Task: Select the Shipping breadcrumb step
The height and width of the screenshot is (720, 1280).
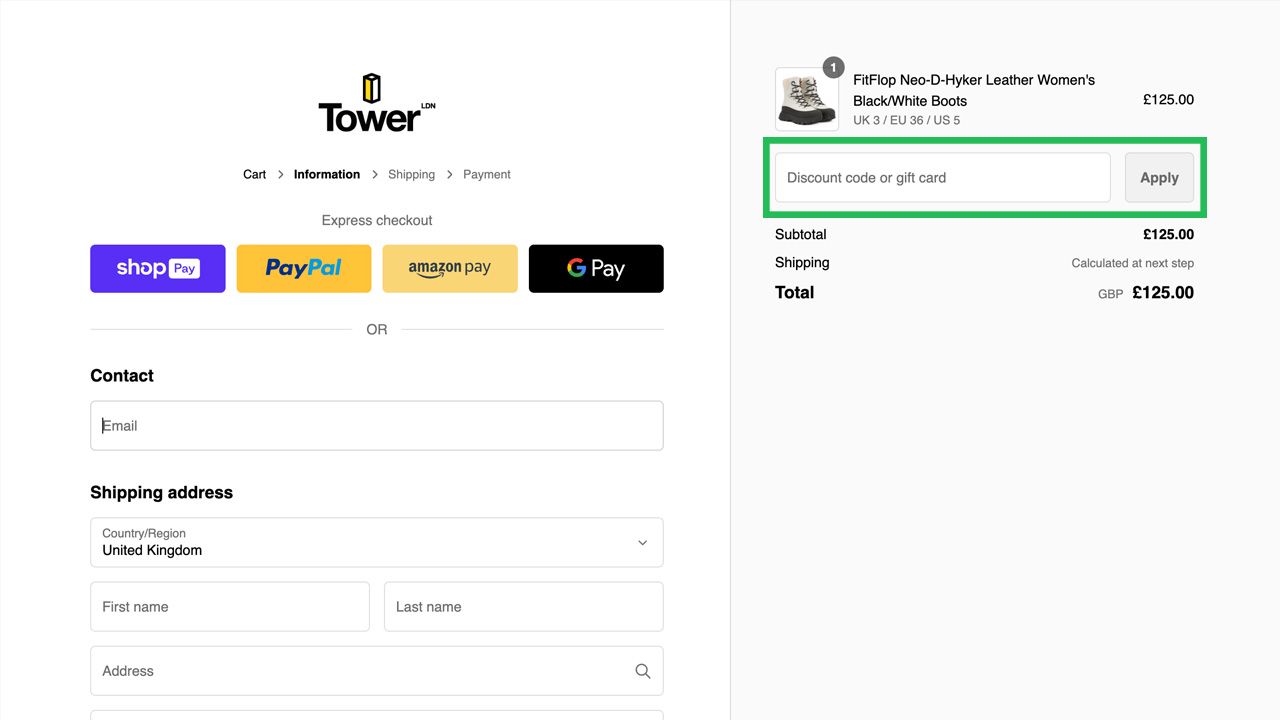Action: tap(411, 174)
